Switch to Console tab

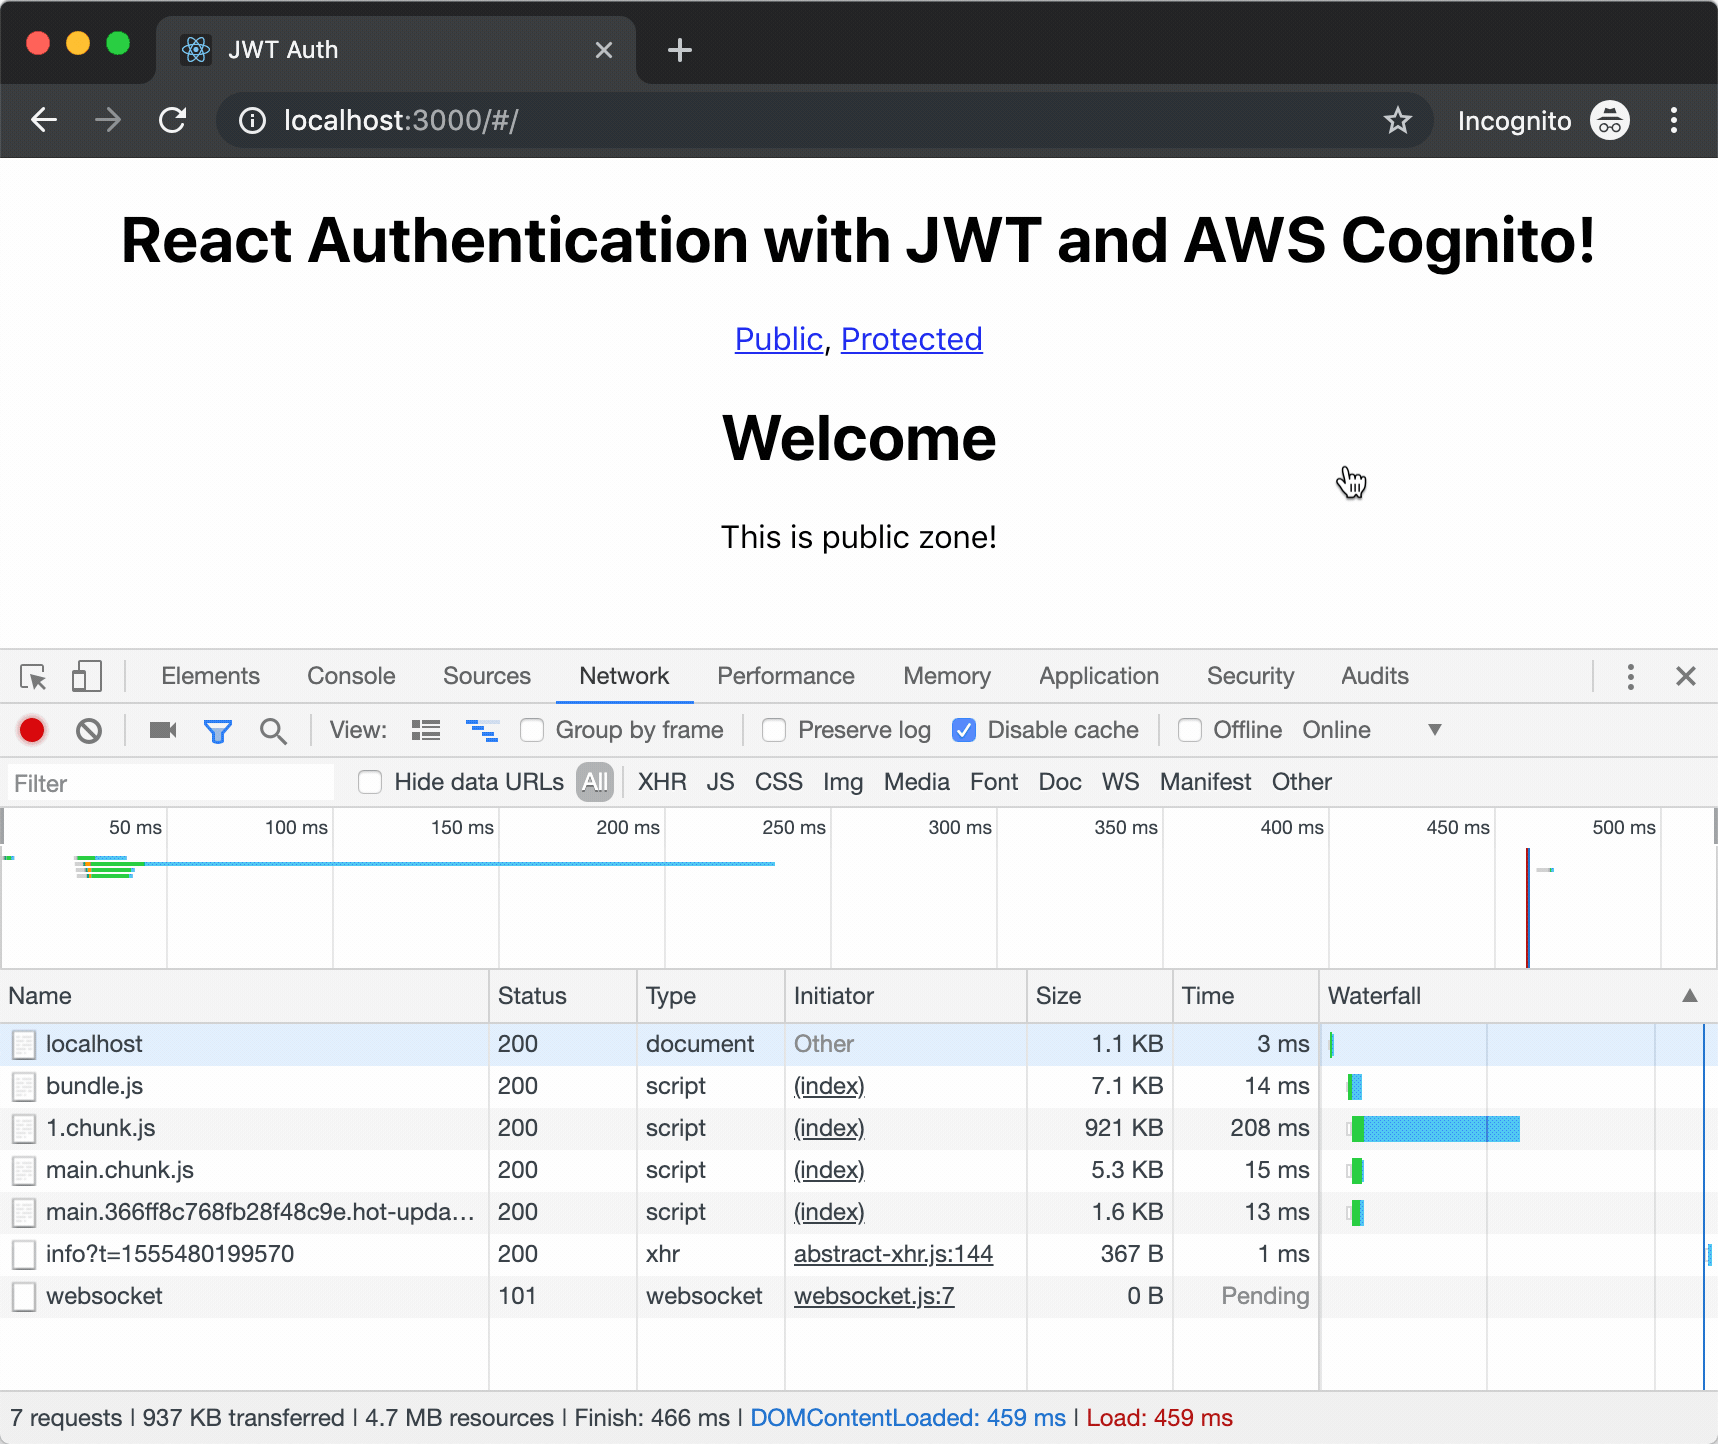click(351, 676)
